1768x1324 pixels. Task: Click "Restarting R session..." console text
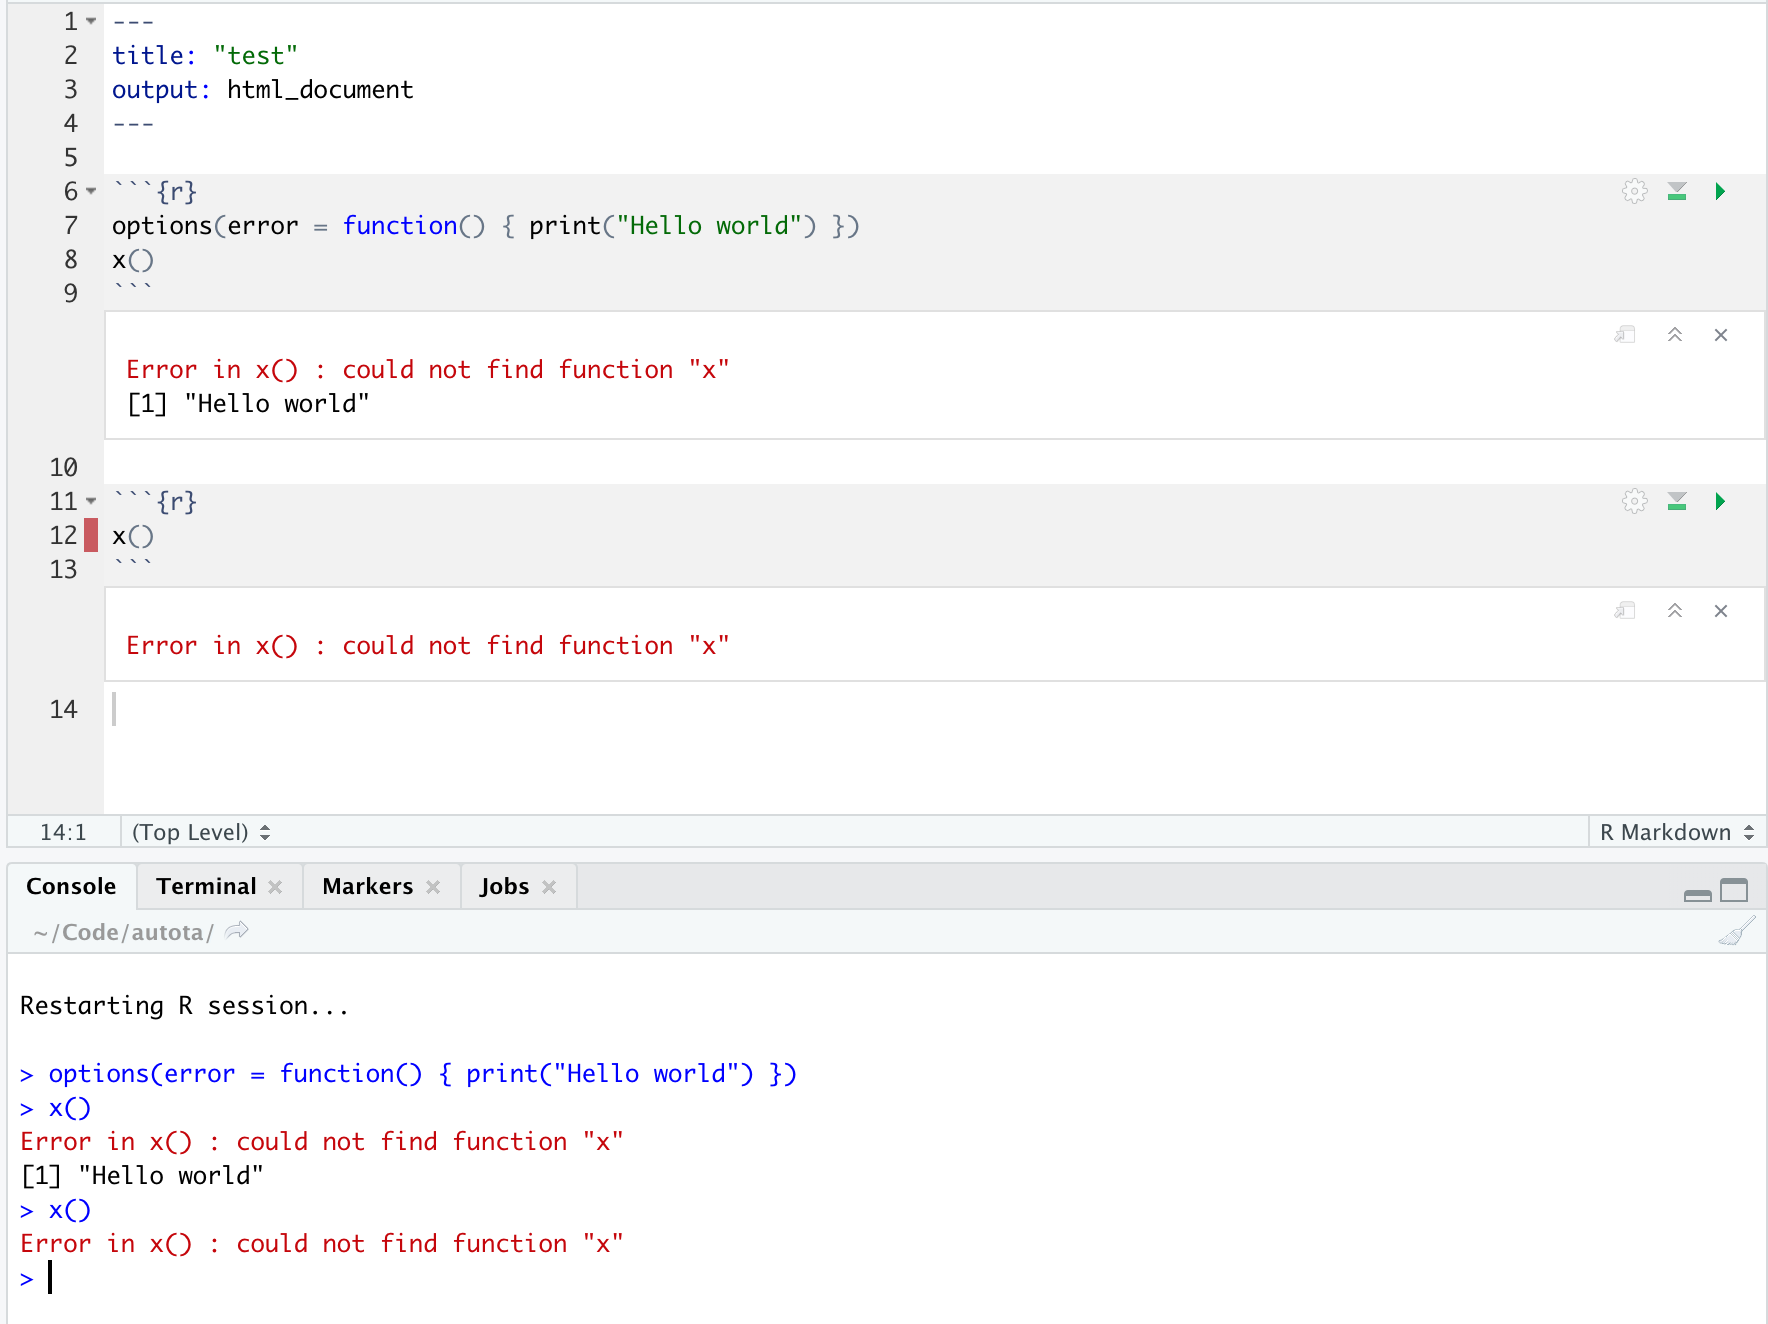tap(184, 1005)
